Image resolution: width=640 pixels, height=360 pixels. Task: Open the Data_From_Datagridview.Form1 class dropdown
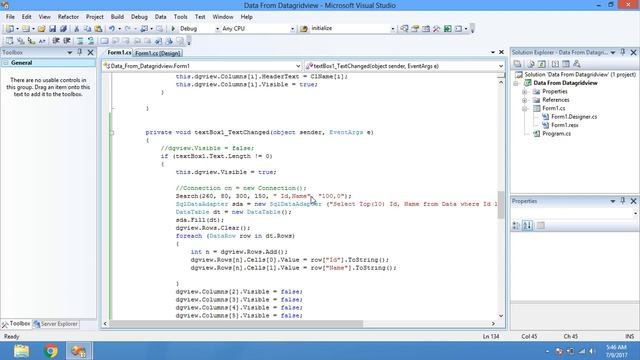(x=298, y=66)
